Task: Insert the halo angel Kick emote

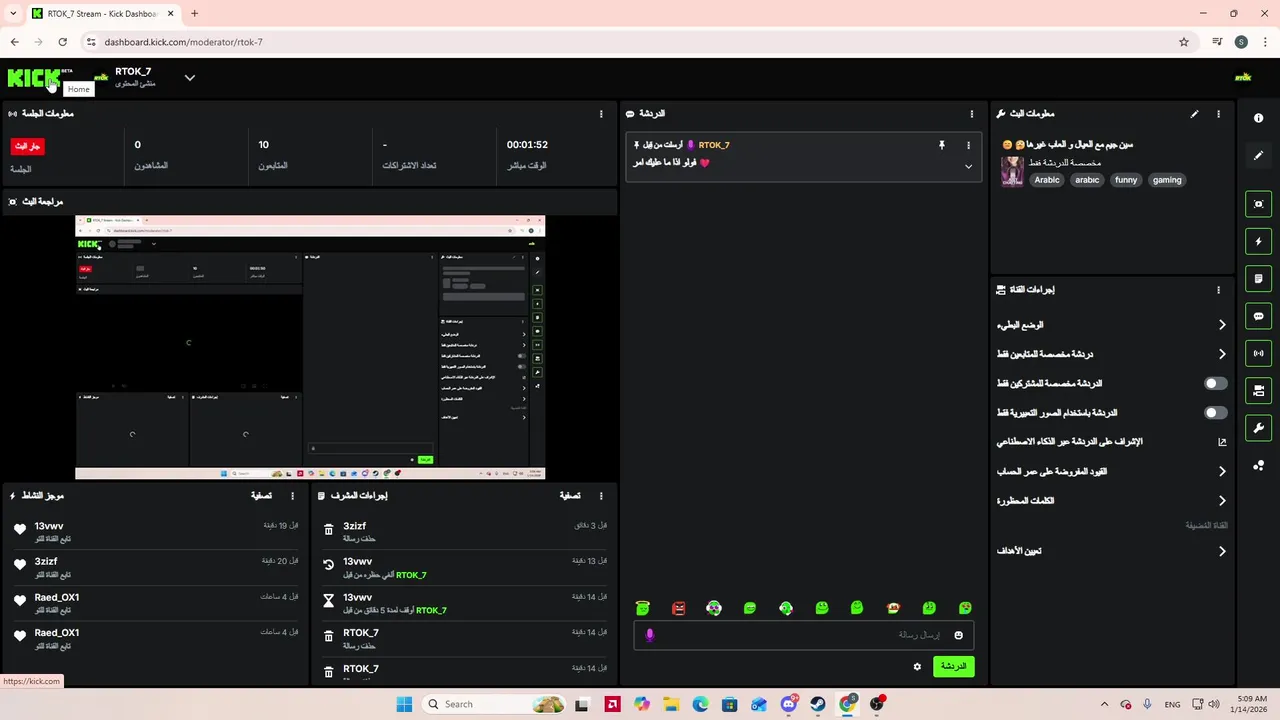Action: [x=642, y=608]
